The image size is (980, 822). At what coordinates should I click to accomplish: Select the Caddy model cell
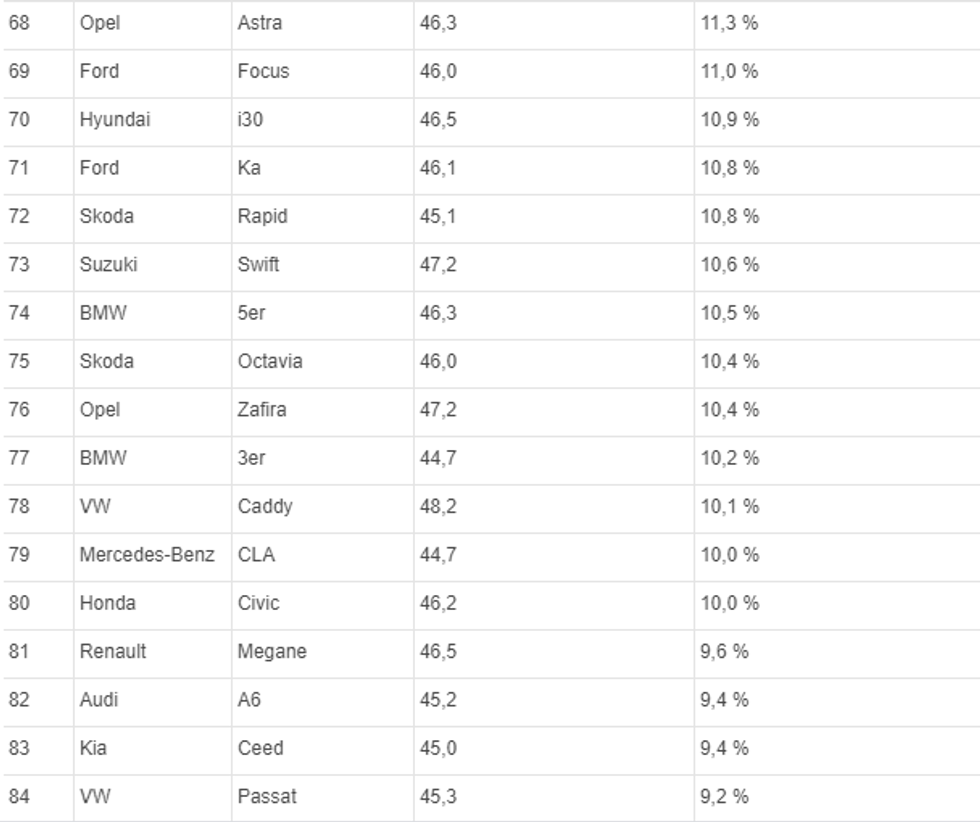[x=265, y=506]
